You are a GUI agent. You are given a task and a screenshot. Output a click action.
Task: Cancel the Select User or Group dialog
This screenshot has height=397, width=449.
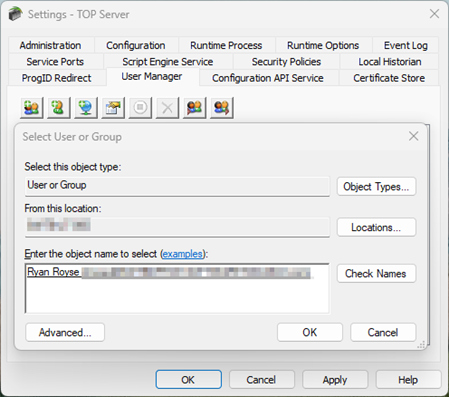(383, 332)
